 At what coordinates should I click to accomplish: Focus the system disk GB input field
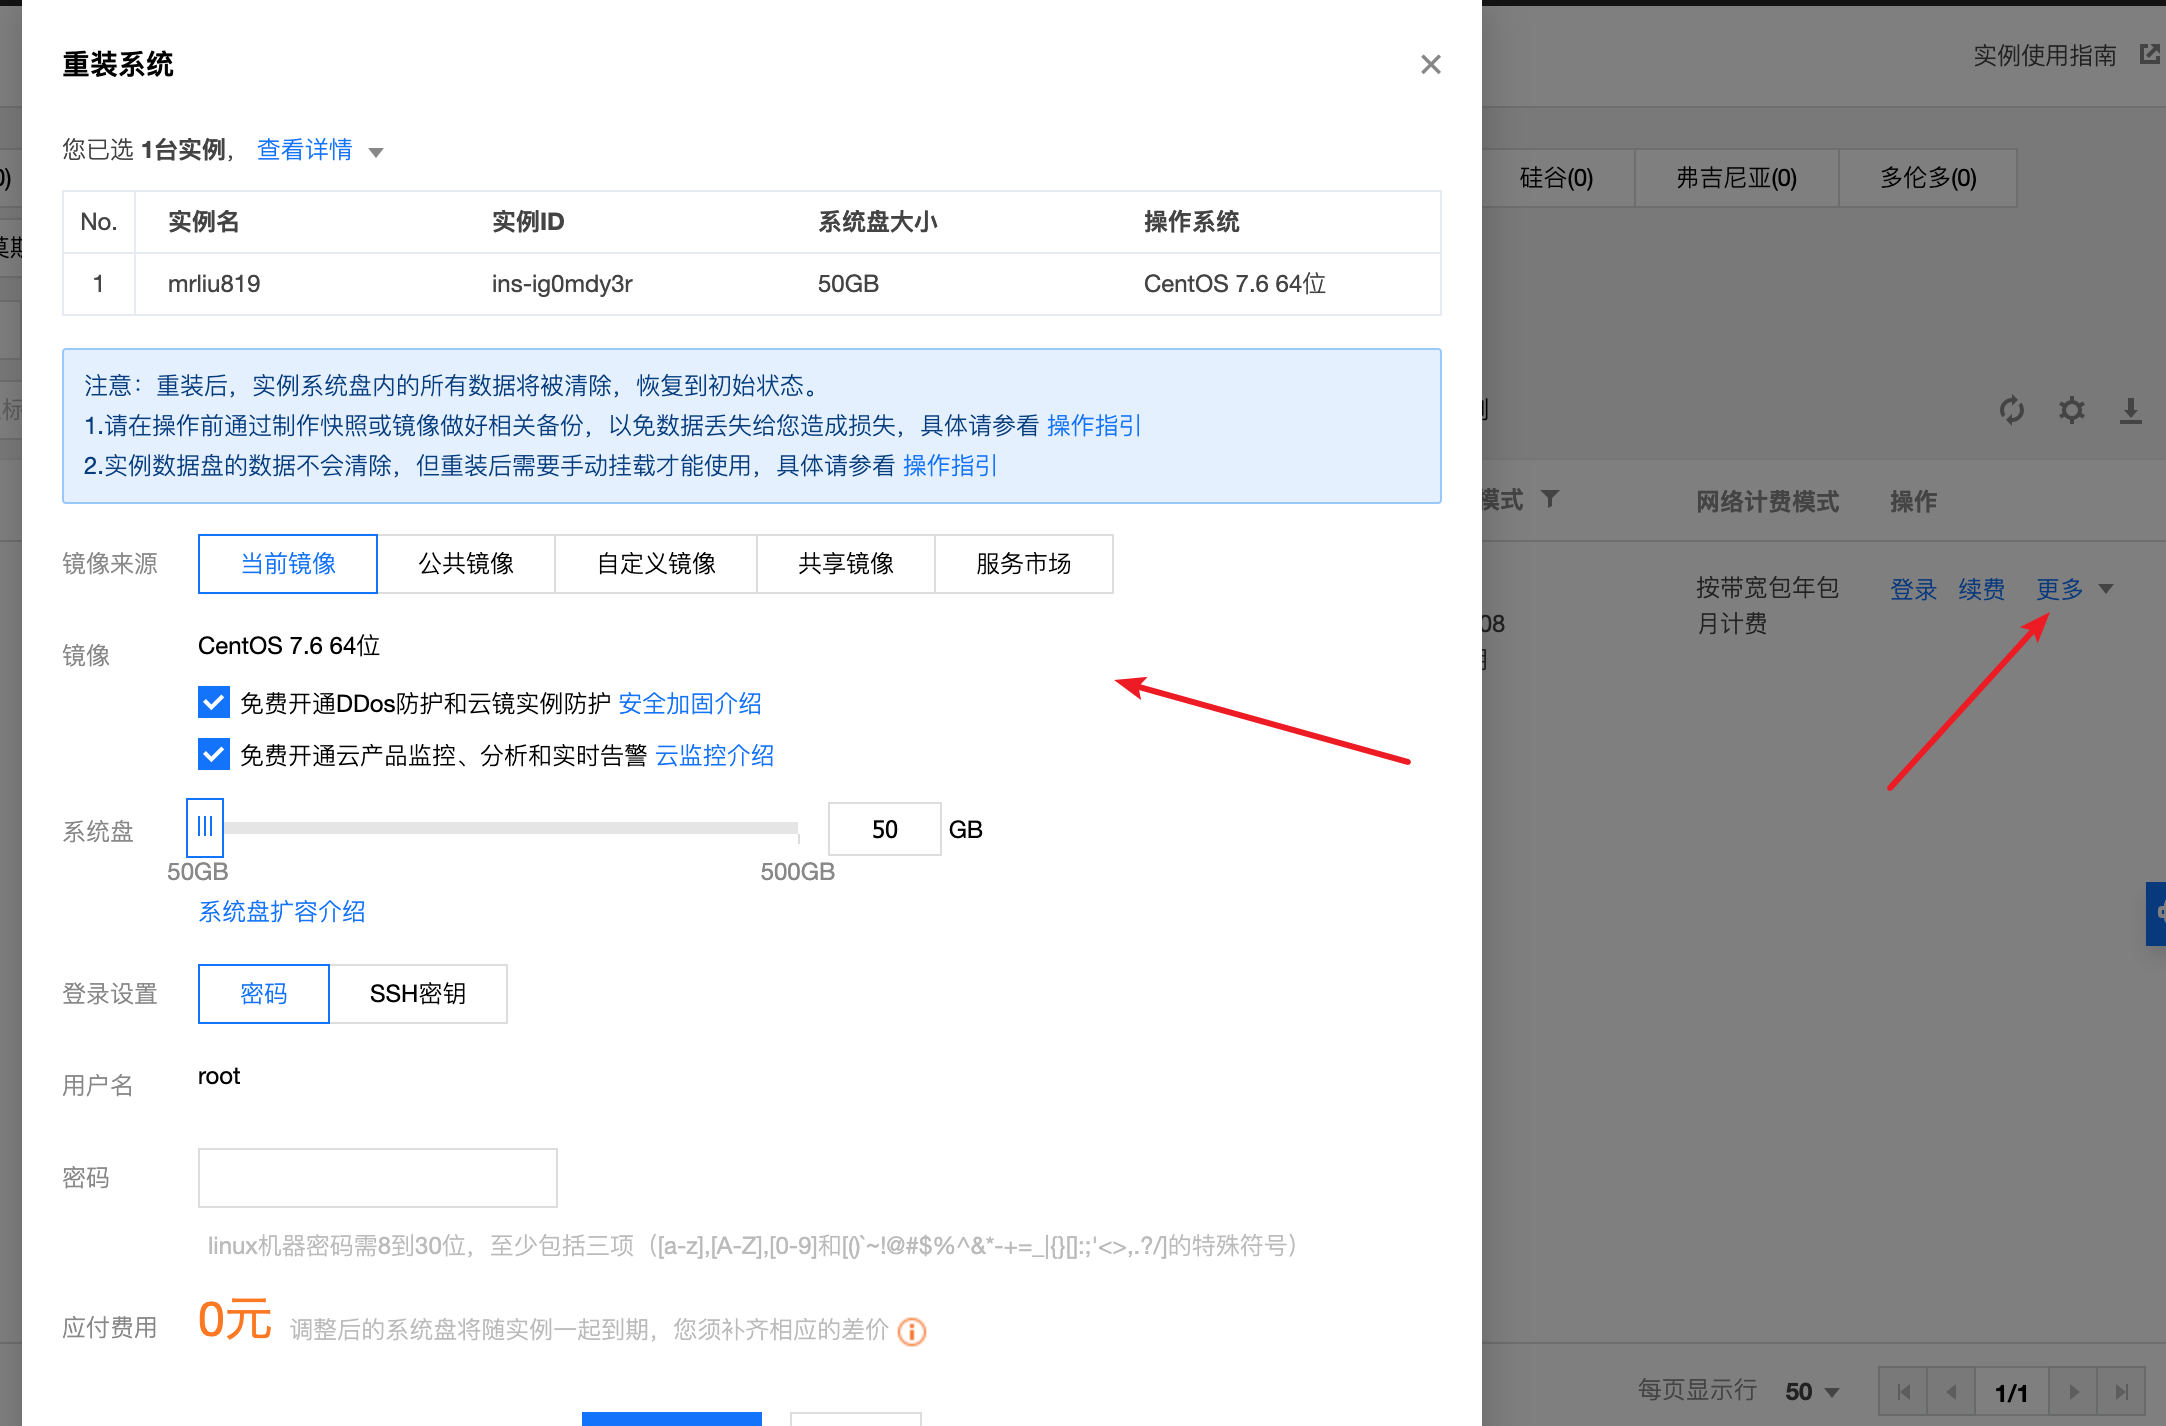point(885,829)
